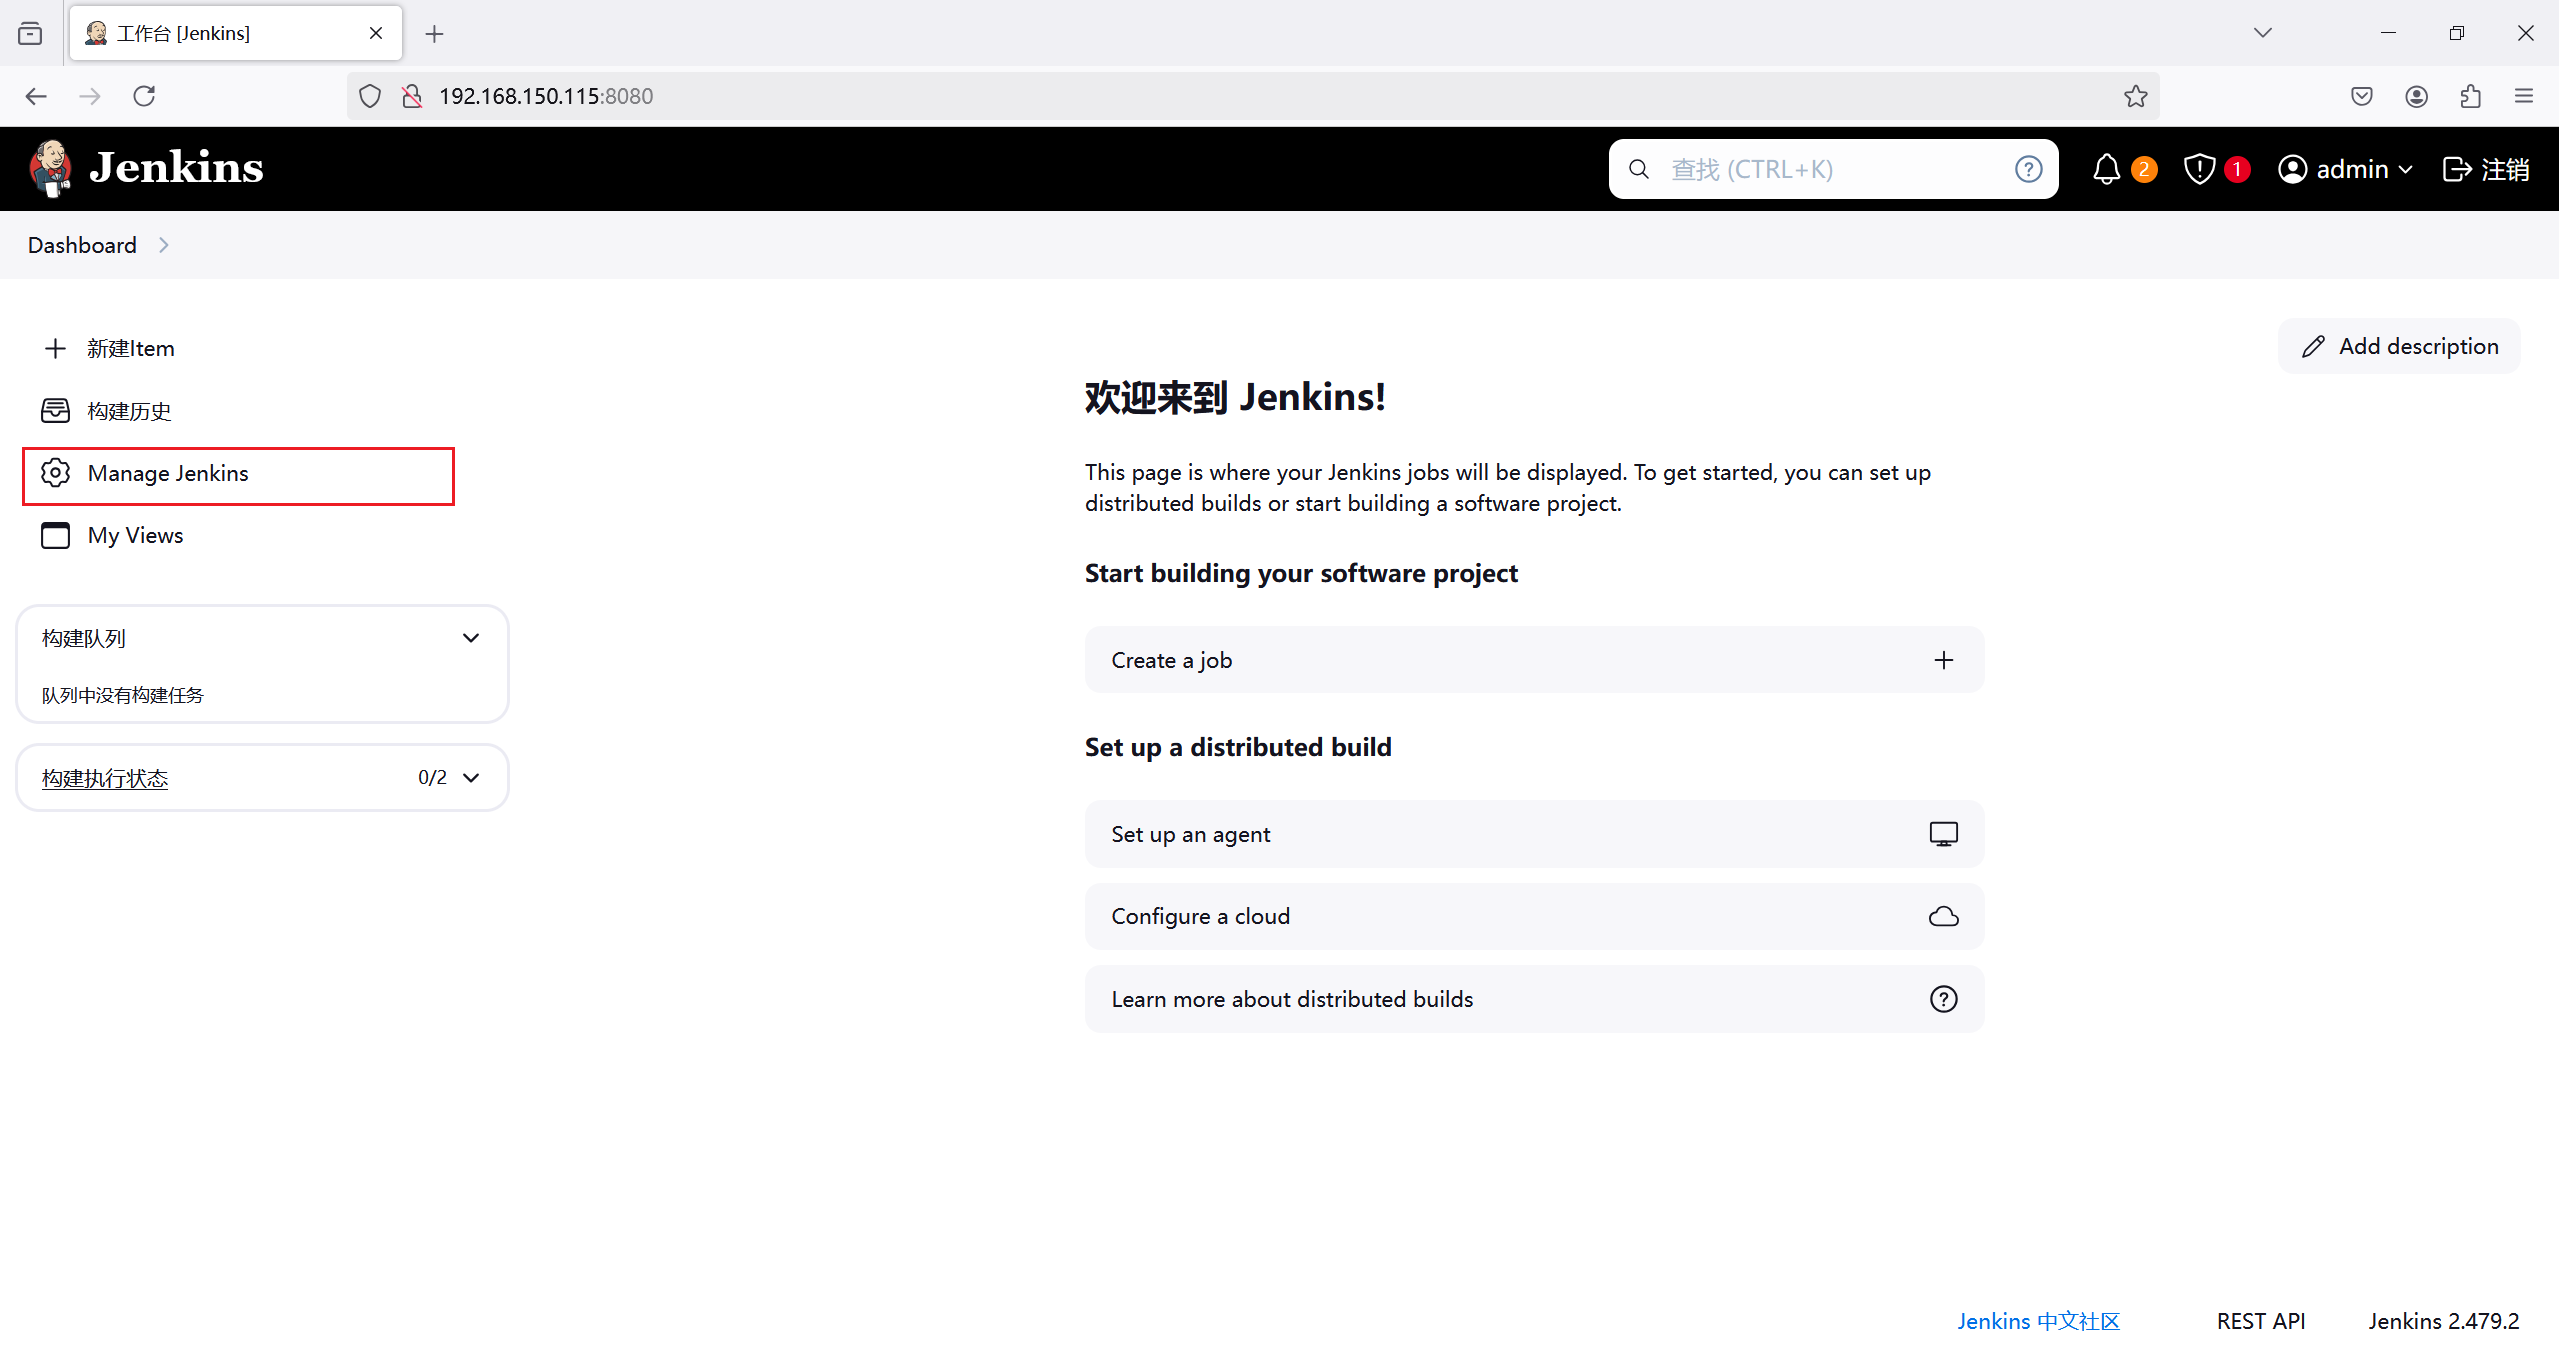Click the search magnifier icon
2559x1366 pixels.
pos(1639,169)
